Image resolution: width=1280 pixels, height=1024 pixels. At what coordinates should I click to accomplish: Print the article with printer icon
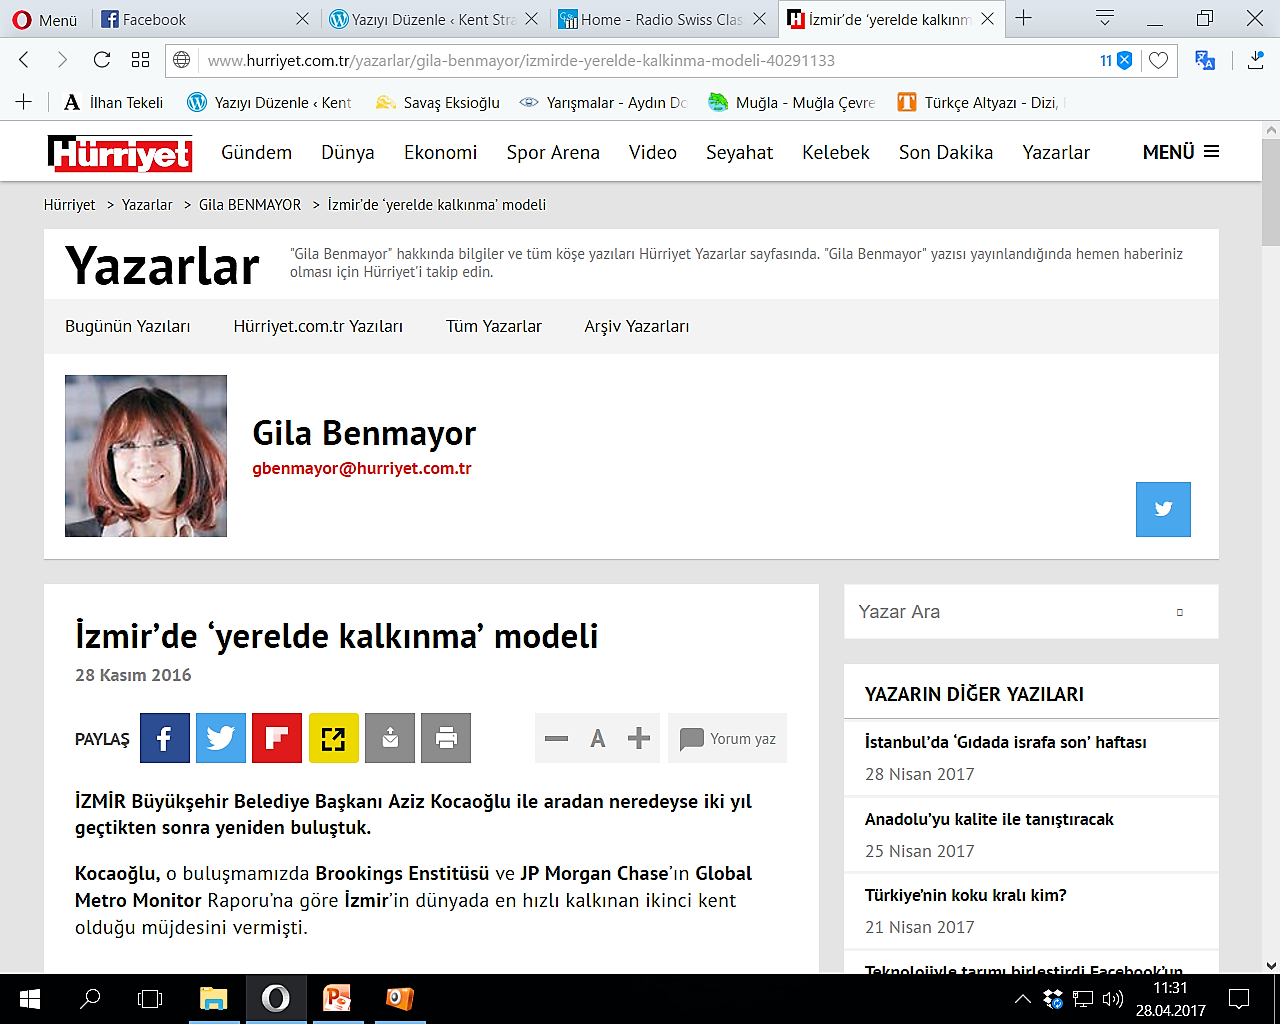pyautogui.click(x=446, y=738)
